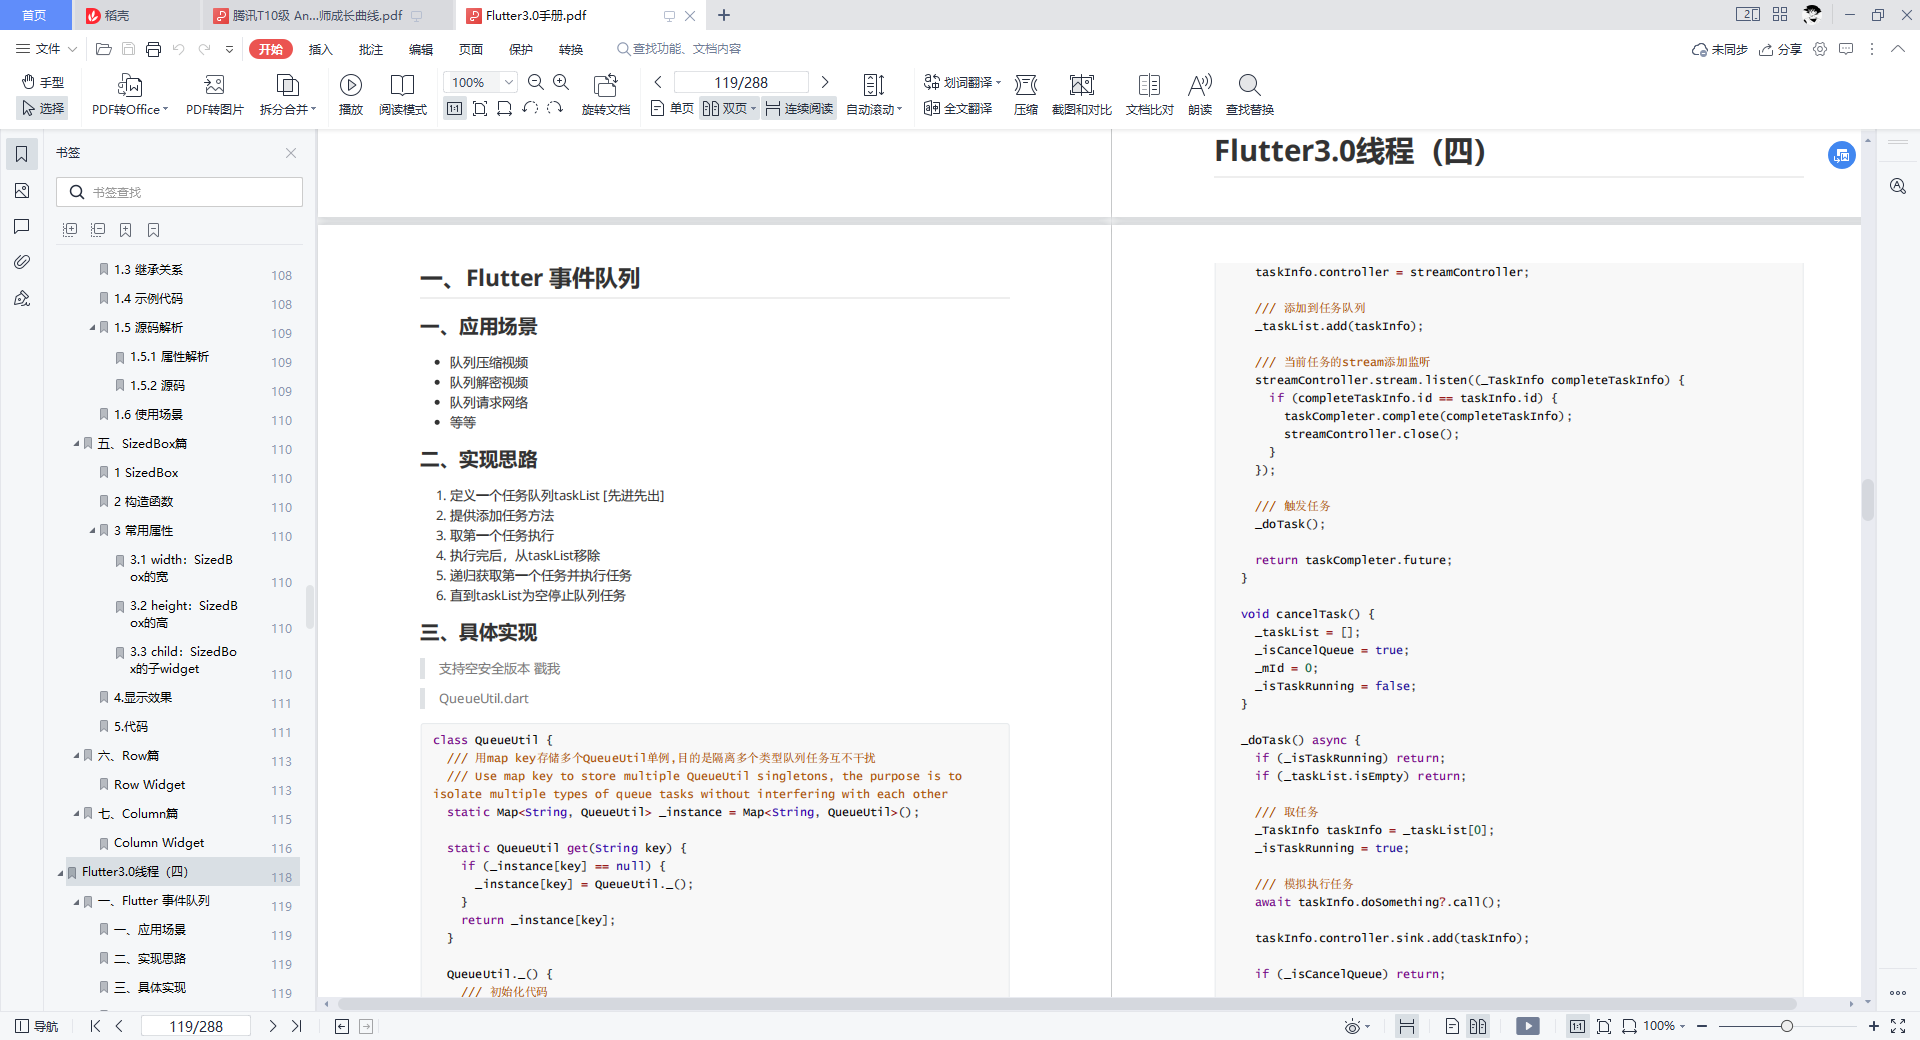Click search functions field 查找功能
This screenshot has height=1040, width=1920.
680,49
